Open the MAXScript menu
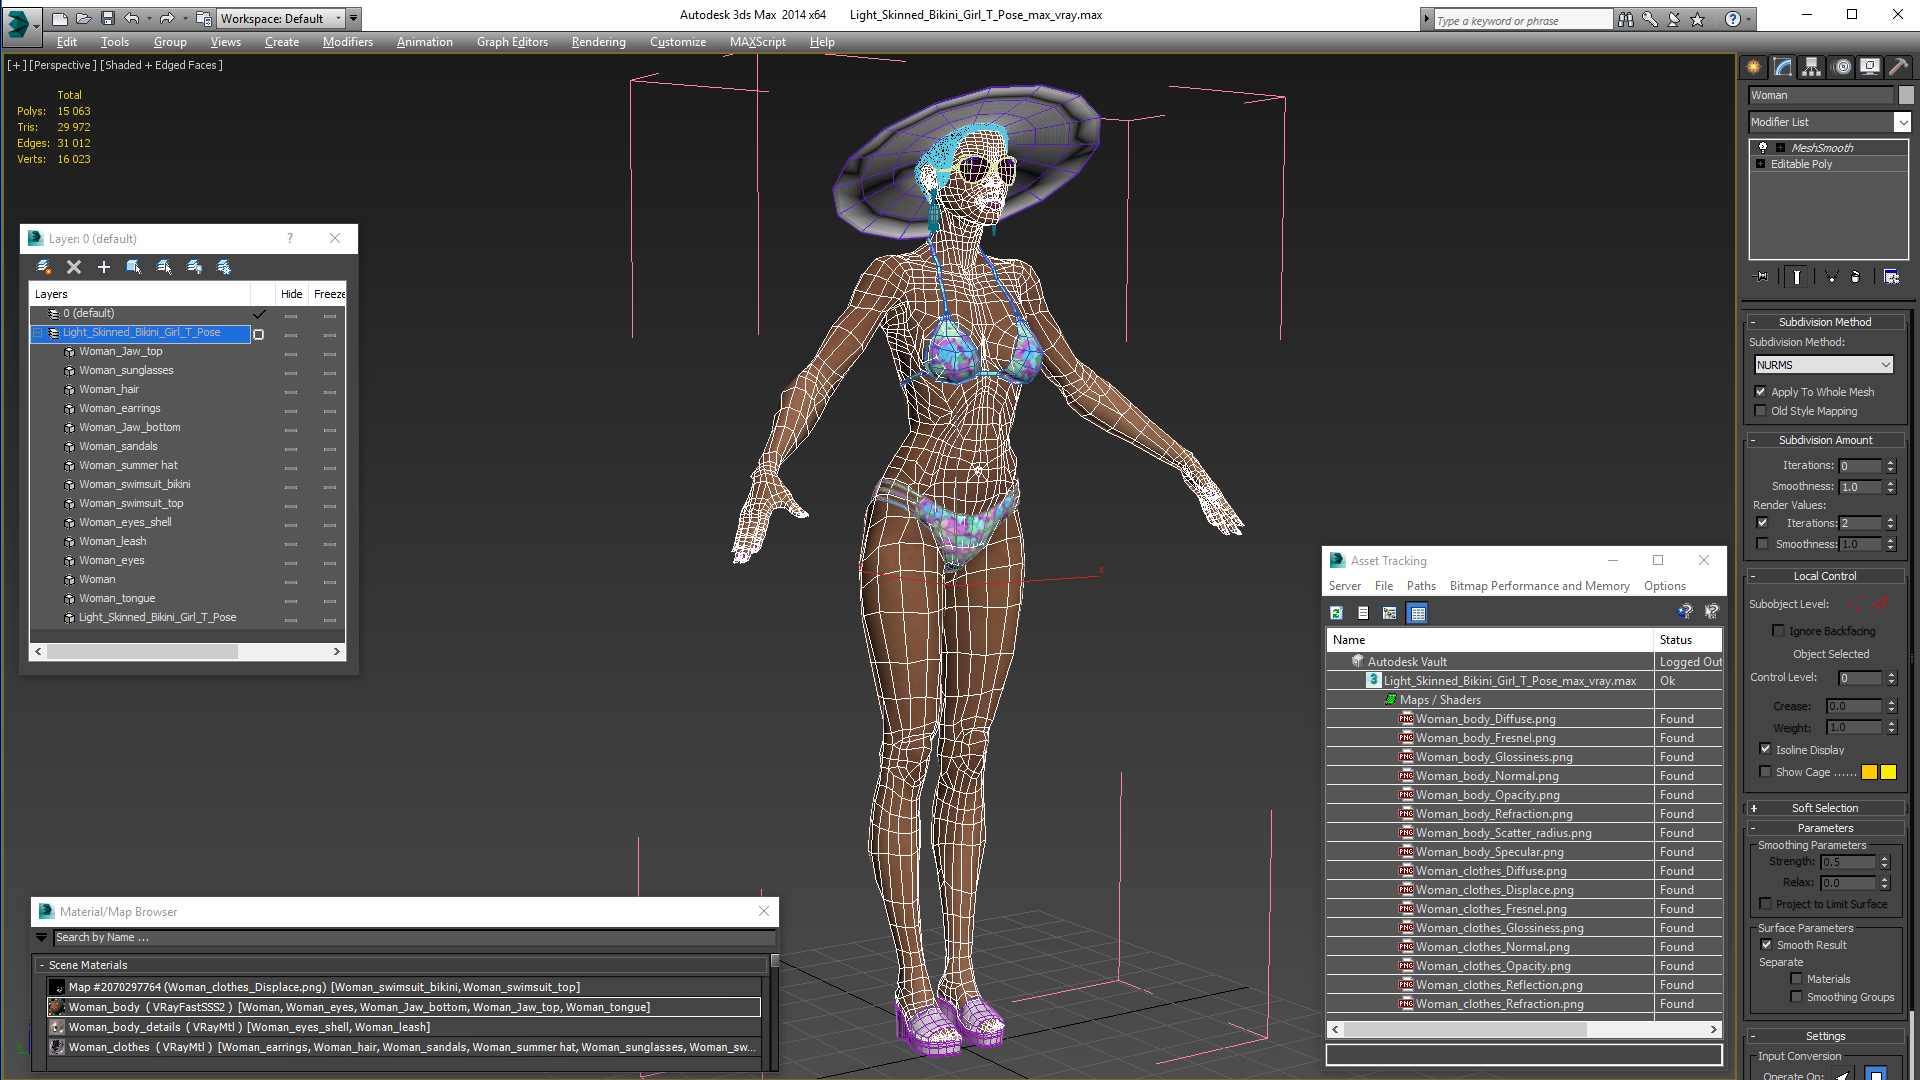Screen dimensions: 1920x1080 pyautogui.click(x=757, y=42)
